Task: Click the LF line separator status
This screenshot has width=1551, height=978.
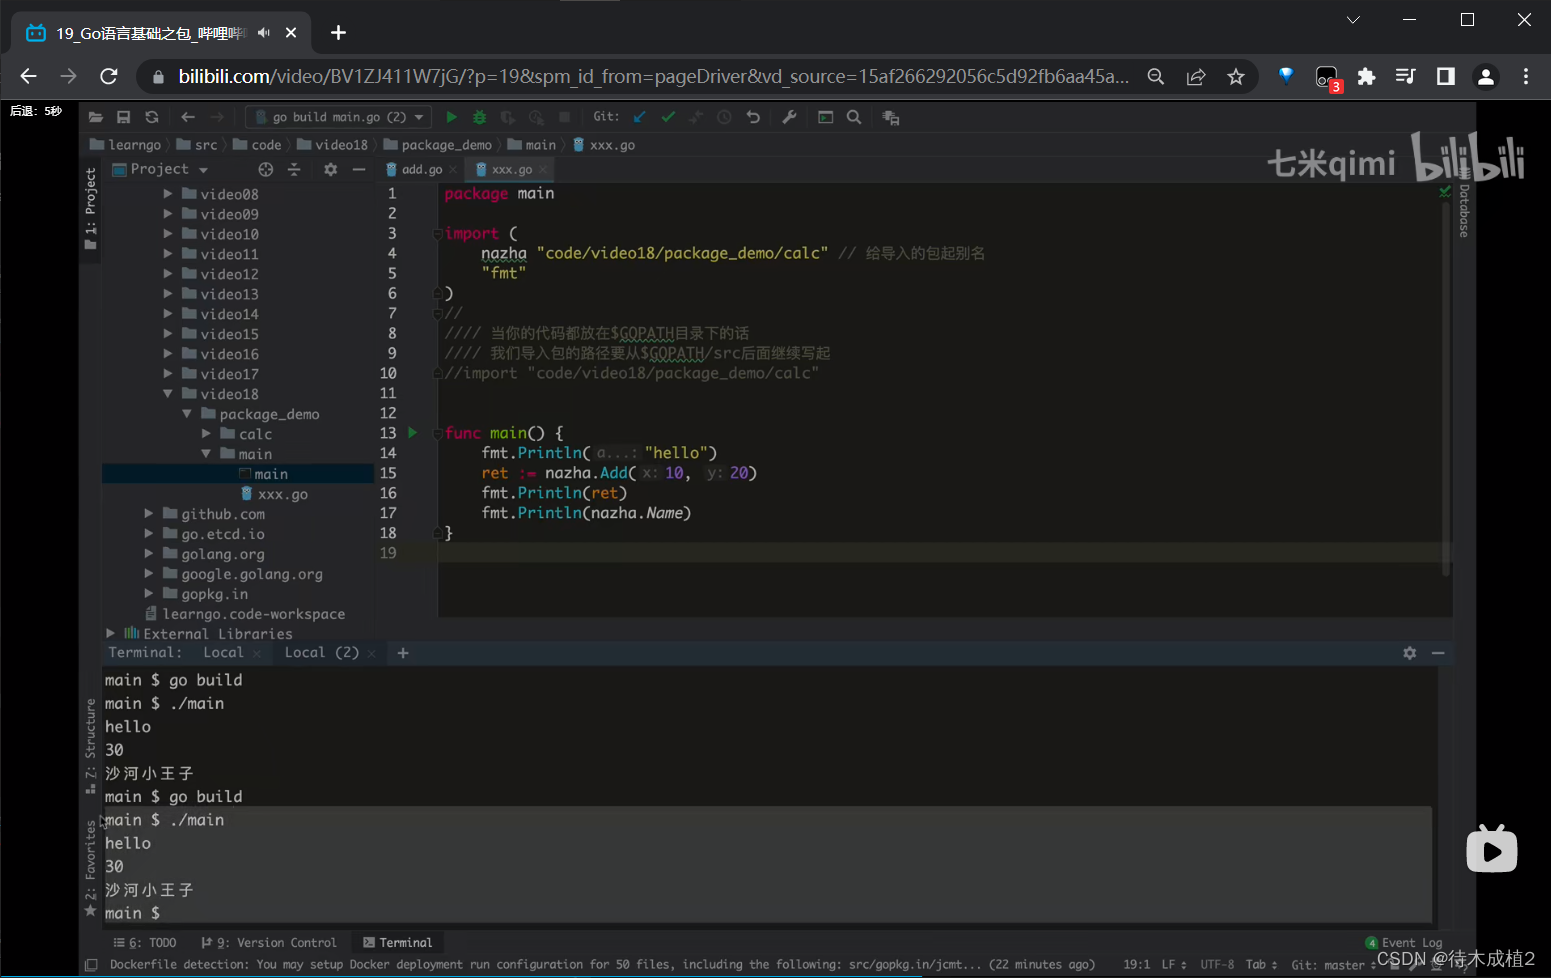Action: 1173,965
